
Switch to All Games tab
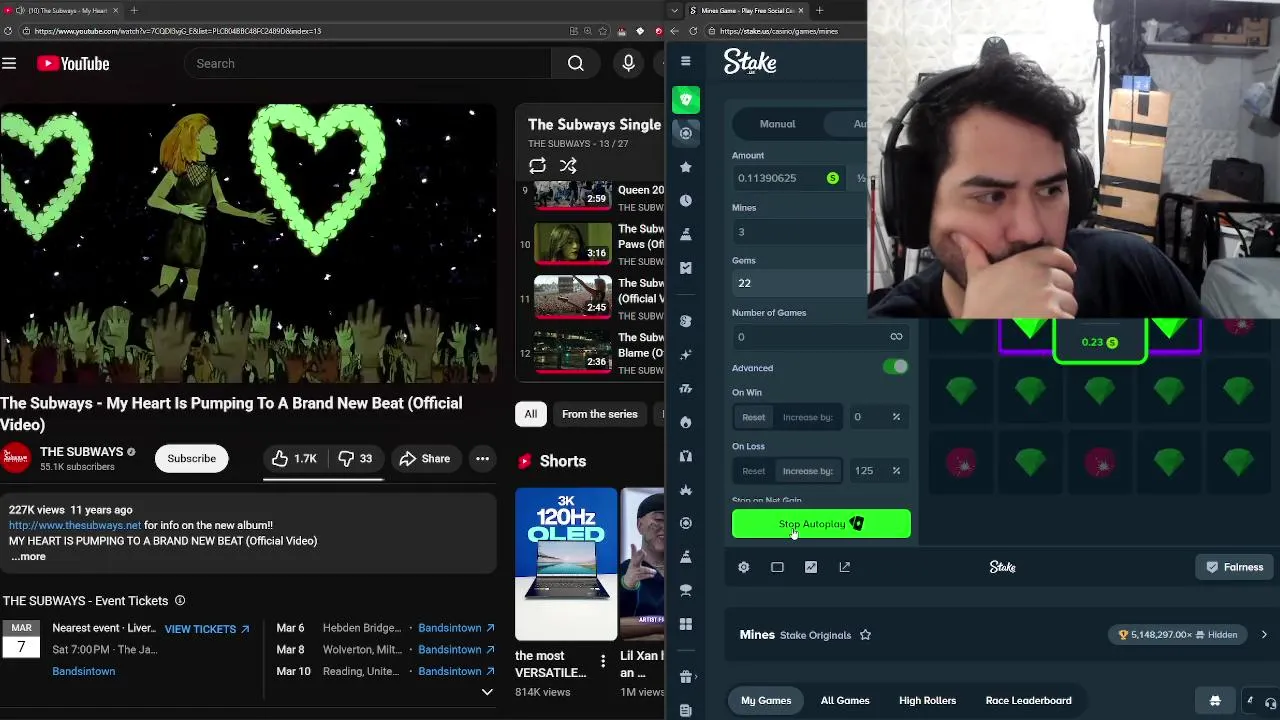pyautogui.click(x=845, y=701)
